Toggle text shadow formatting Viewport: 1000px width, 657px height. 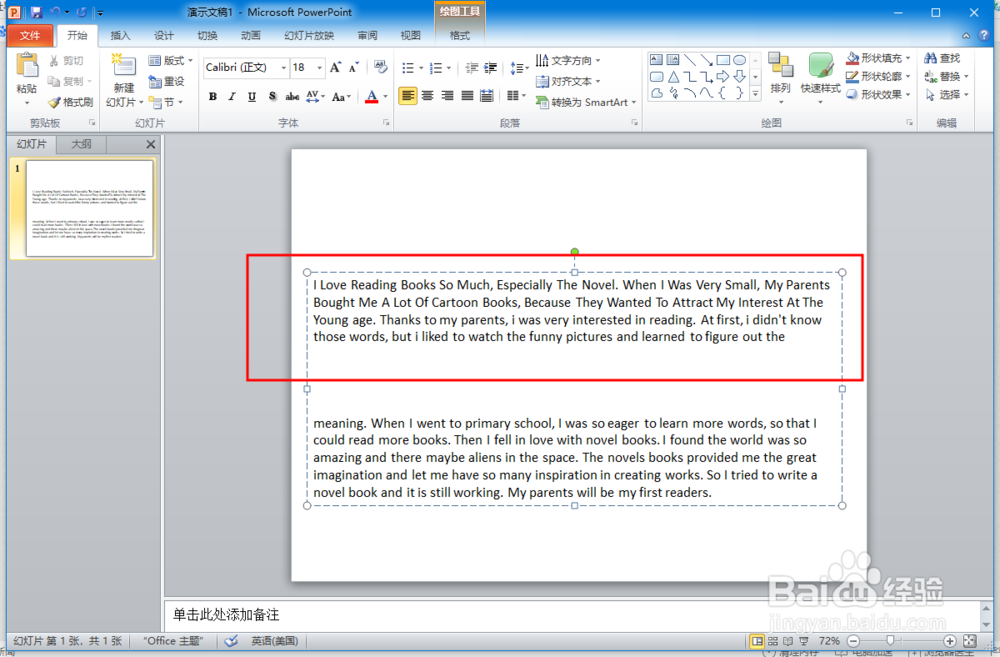click(272, 96)
